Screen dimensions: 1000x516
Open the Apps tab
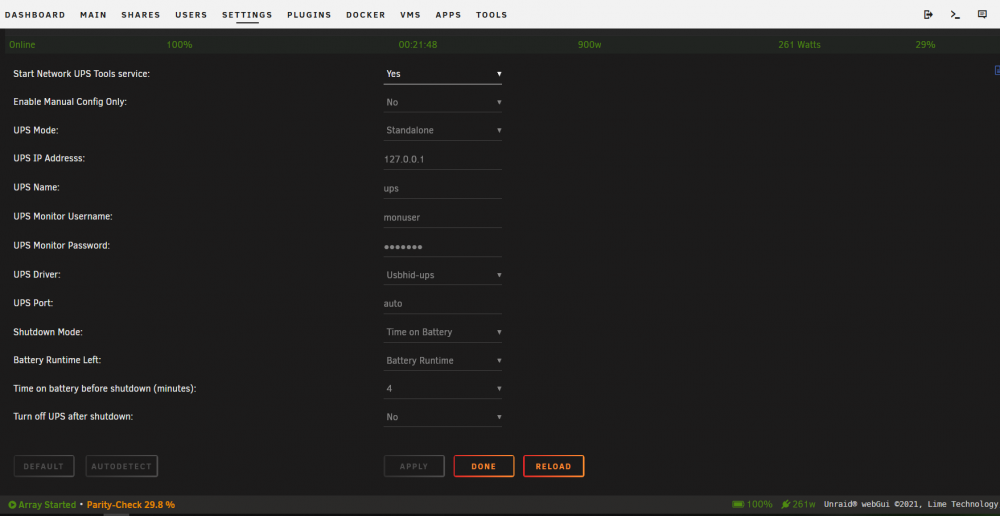448,15
